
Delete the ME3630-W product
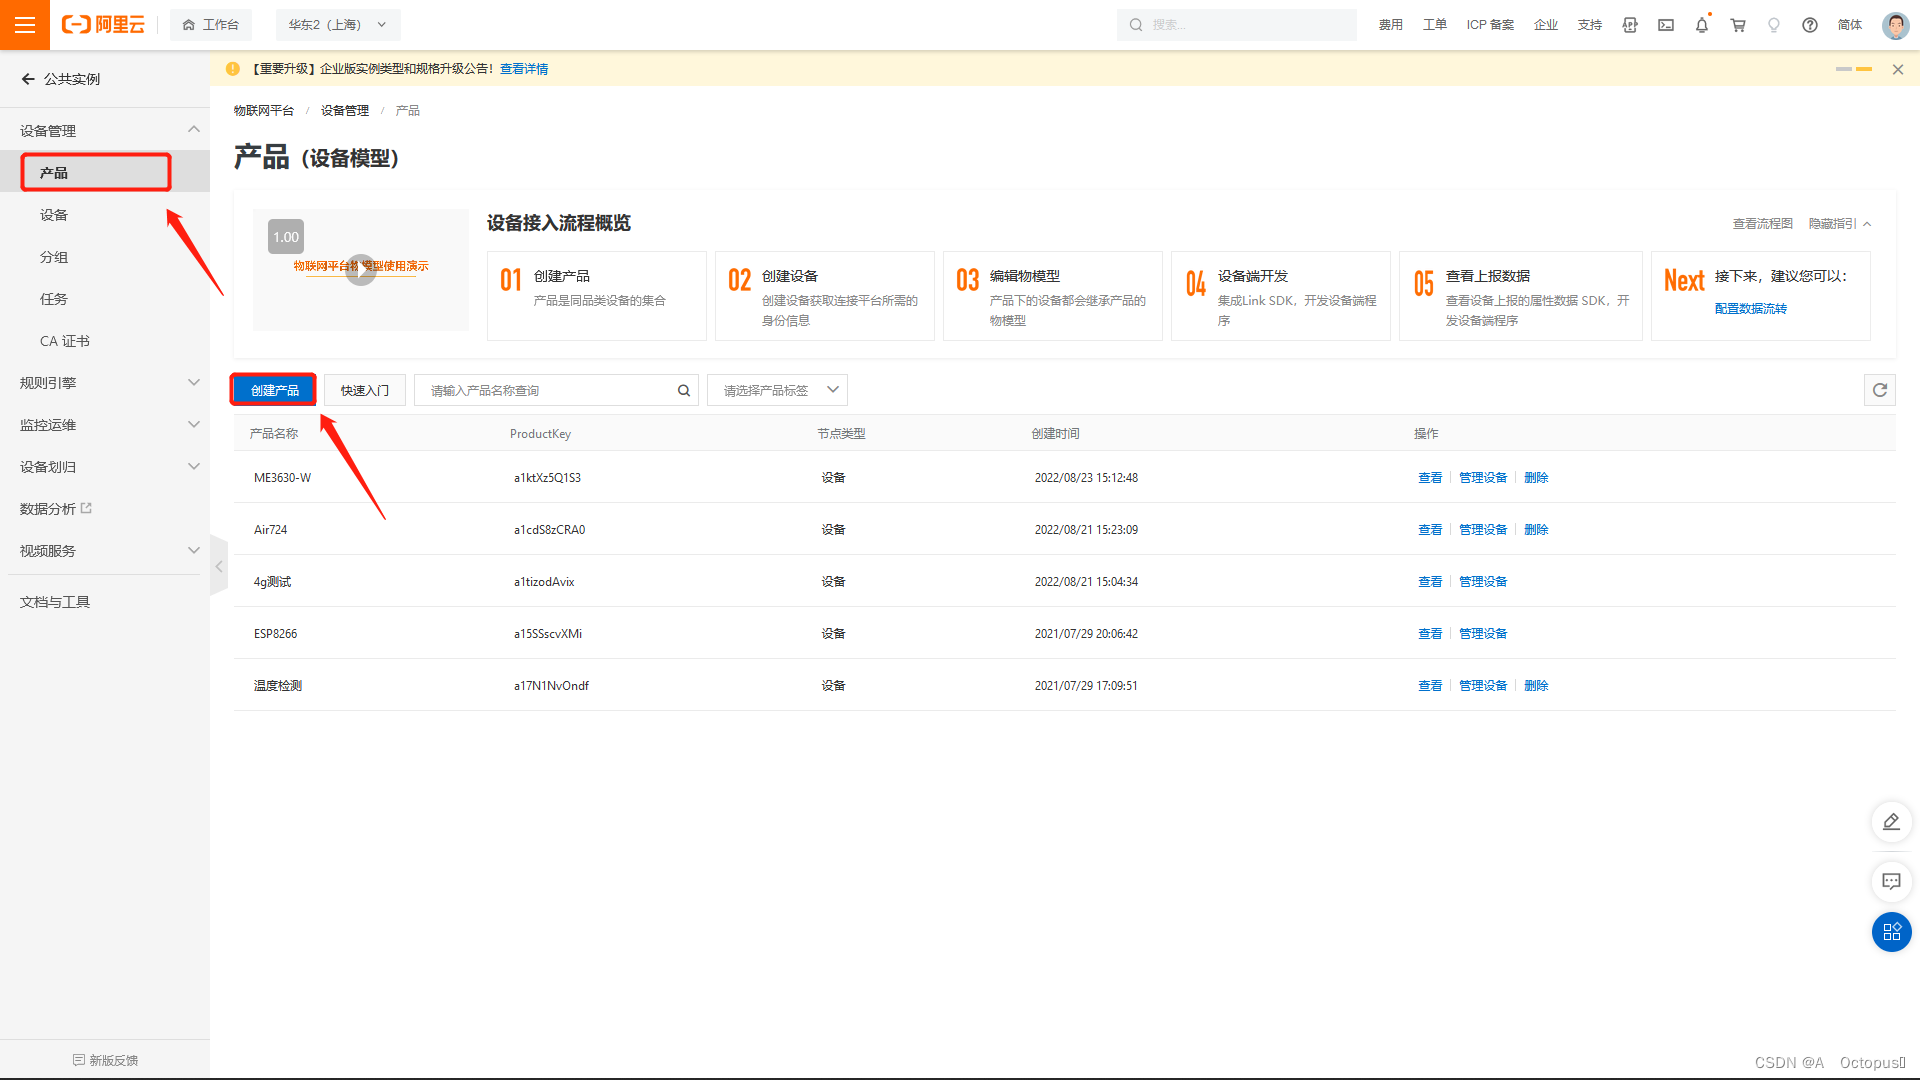pyautogui.click(x=1536, y=478)
